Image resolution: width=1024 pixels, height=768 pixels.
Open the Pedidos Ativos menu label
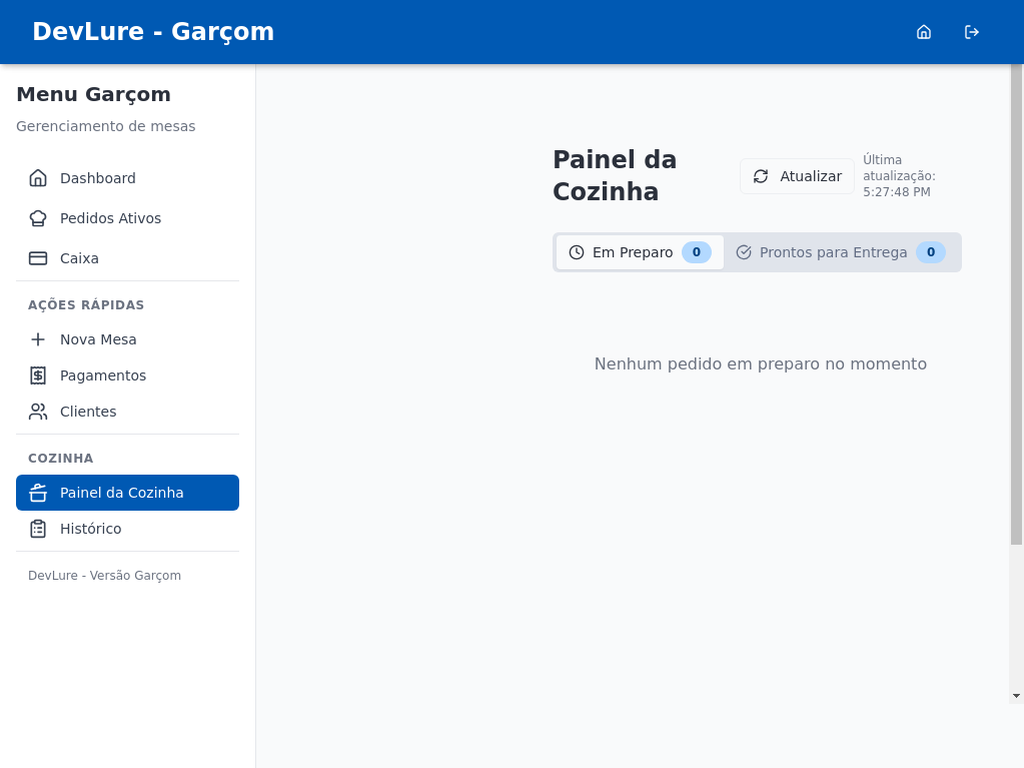click(110, 218)
